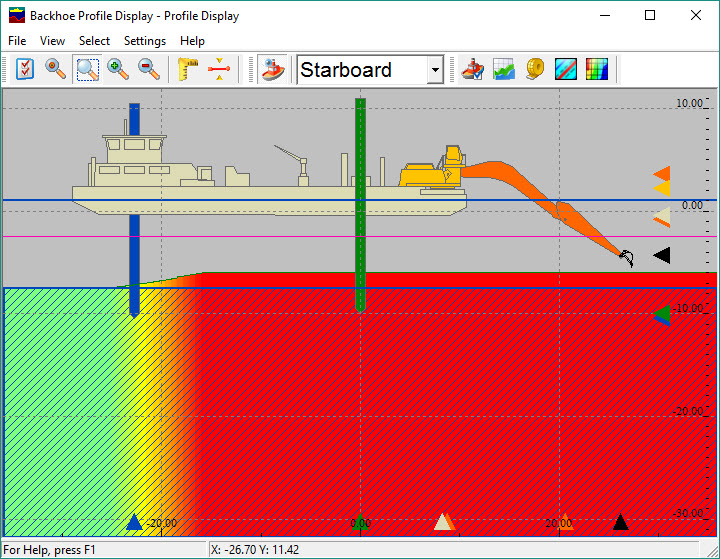Open the File menu
The image size is (720, 559).
17,41
